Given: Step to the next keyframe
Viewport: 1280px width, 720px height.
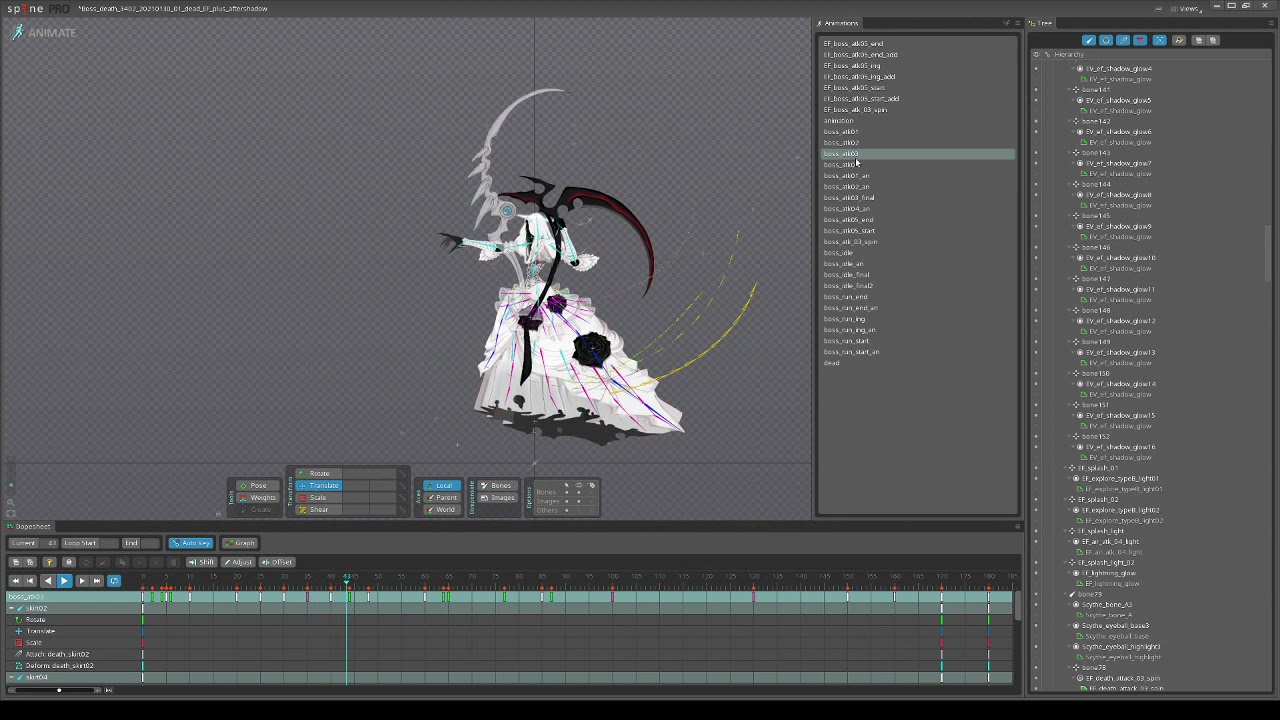Looking at the screenshot, I should (81, 581).
